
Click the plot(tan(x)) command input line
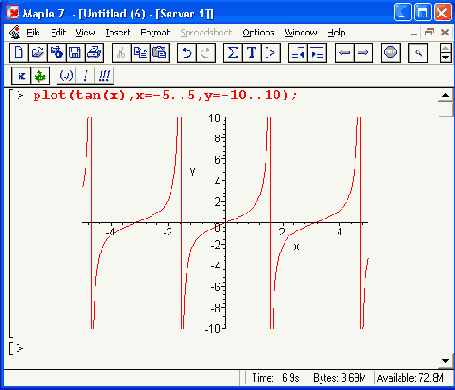(x=165, y=95)
